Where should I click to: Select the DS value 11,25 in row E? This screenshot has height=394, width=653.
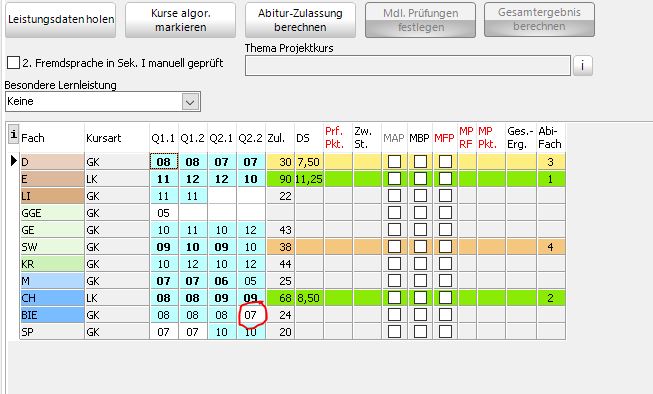point(309,179)
